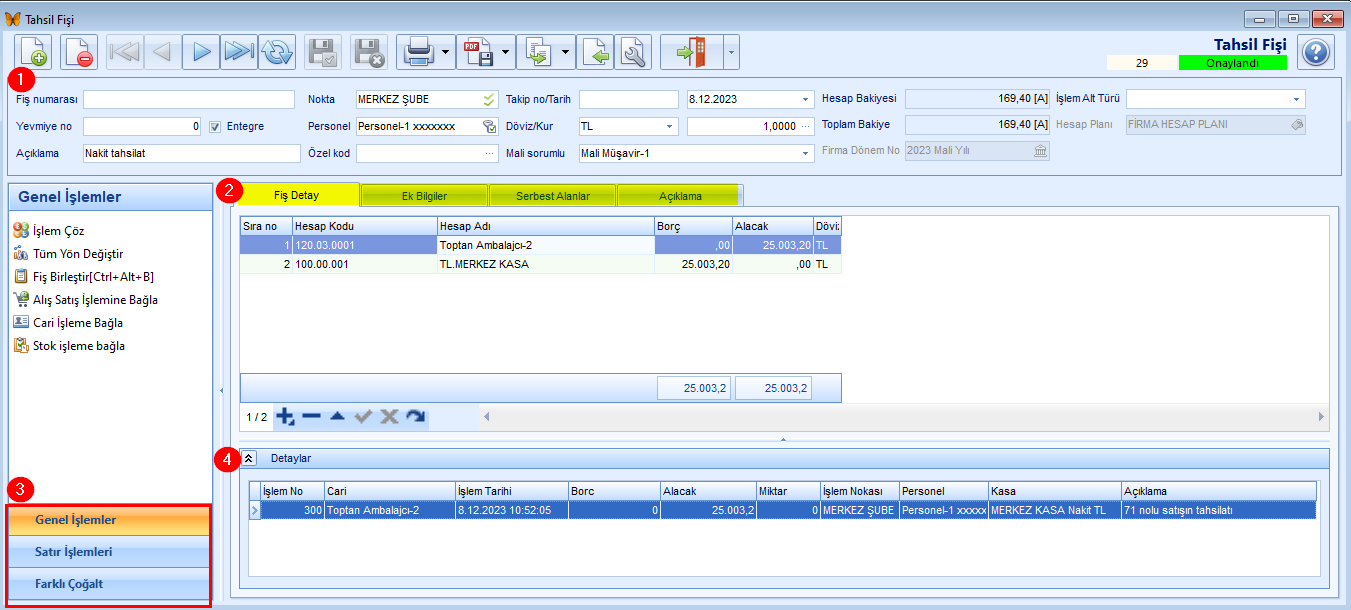Switch to the Ek Bilgiler tab
The image size is (1351, 610).
tap(424, 196)
